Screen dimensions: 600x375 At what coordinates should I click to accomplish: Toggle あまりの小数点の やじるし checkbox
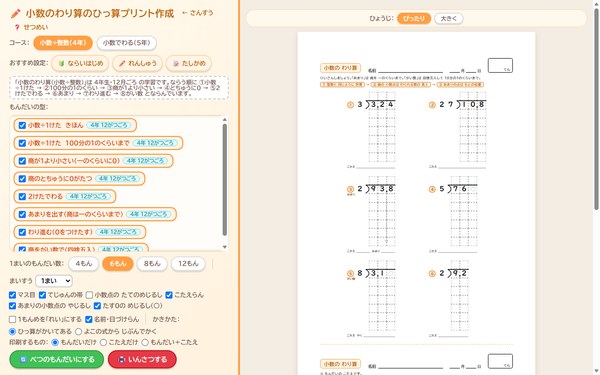pyautogui.click(x=12, y=306)
